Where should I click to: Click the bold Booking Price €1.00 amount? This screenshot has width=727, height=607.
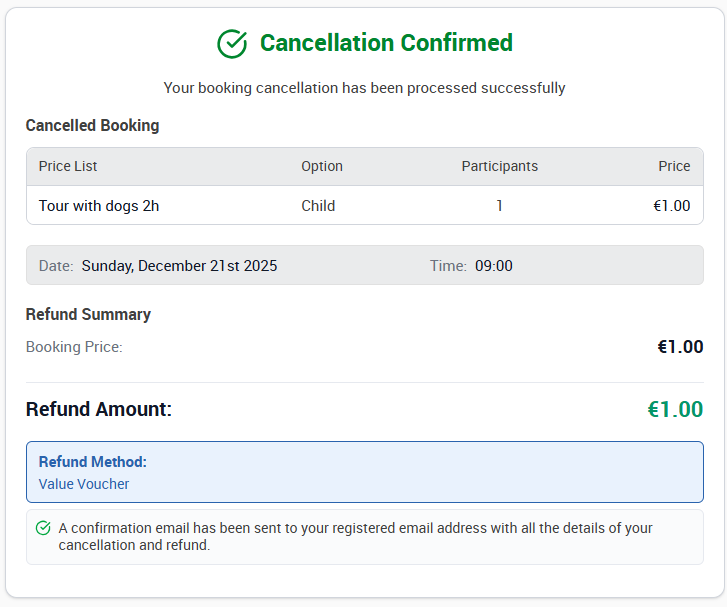[680, 347]
